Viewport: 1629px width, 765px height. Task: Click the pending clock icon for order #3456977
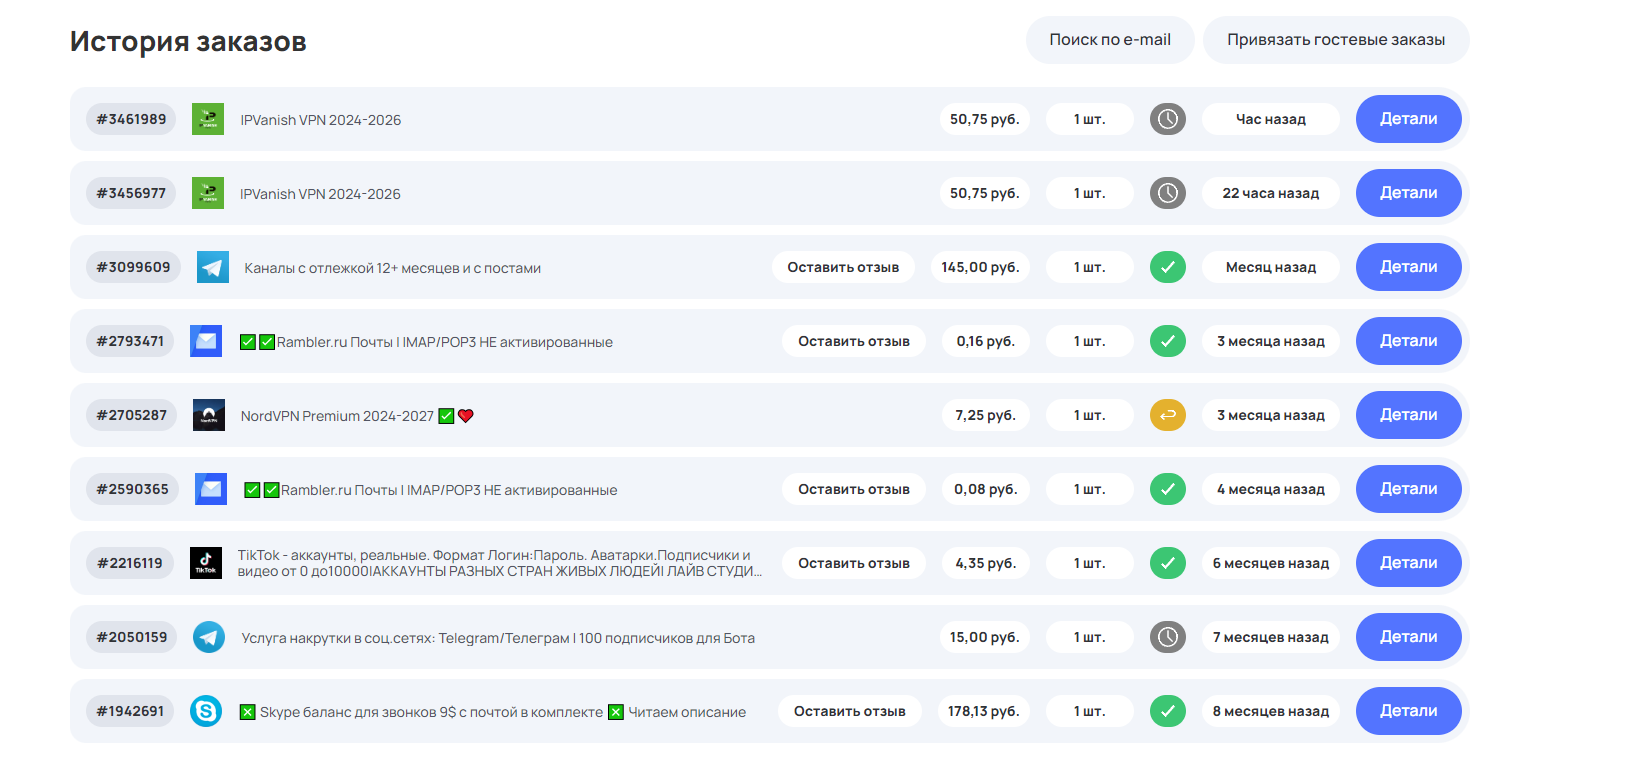pyautogui.click(x=1167, y=193)
